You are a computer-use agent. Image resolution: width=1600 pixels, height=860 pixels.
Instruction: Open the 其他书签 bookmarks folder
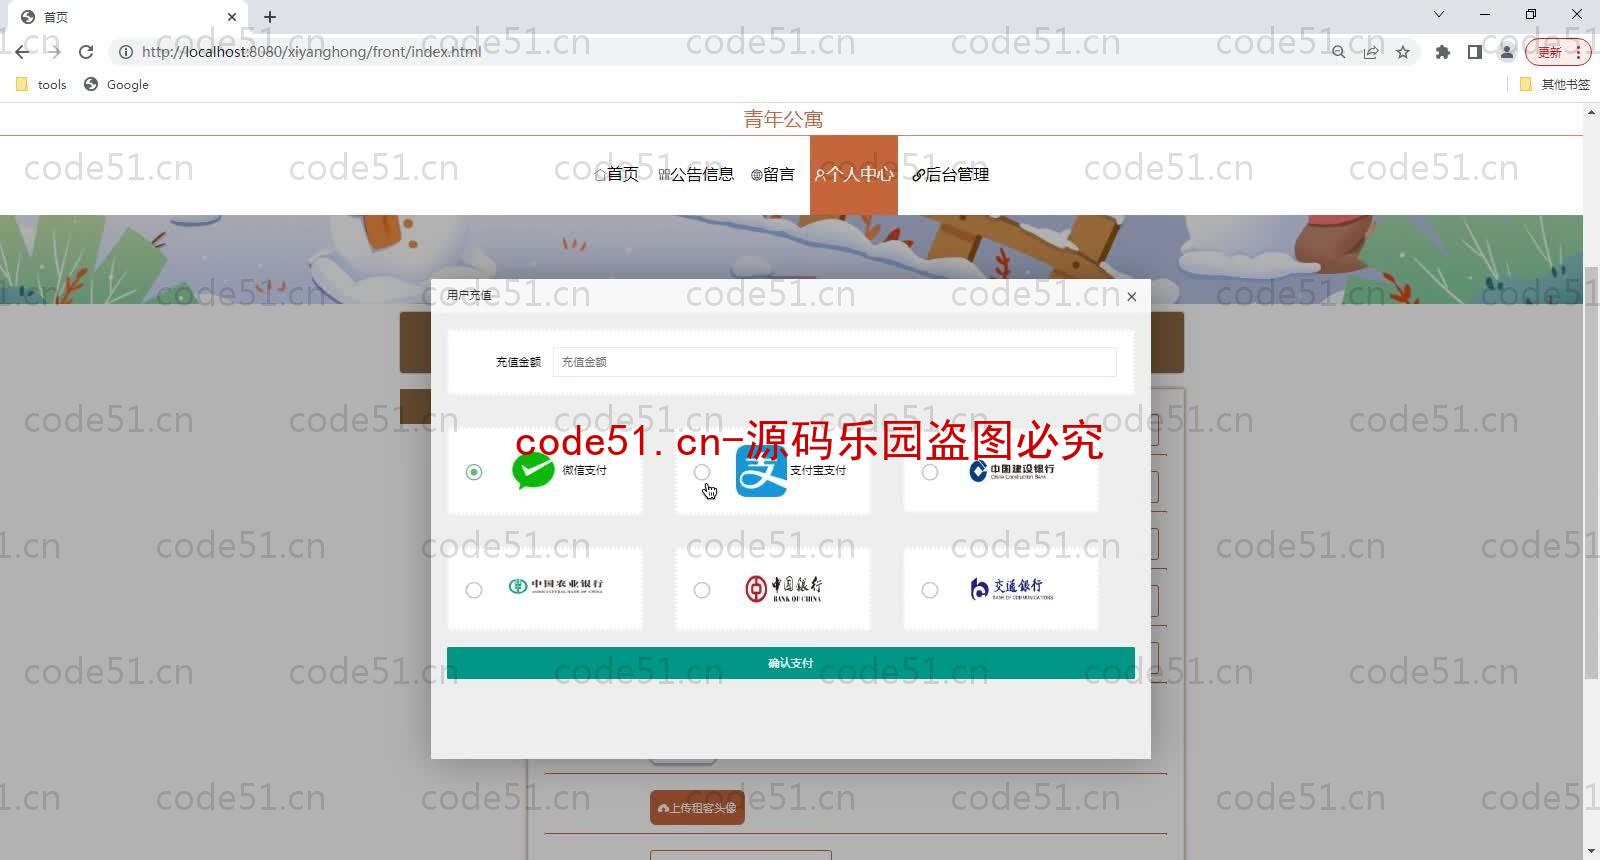tap(1555, 85)
